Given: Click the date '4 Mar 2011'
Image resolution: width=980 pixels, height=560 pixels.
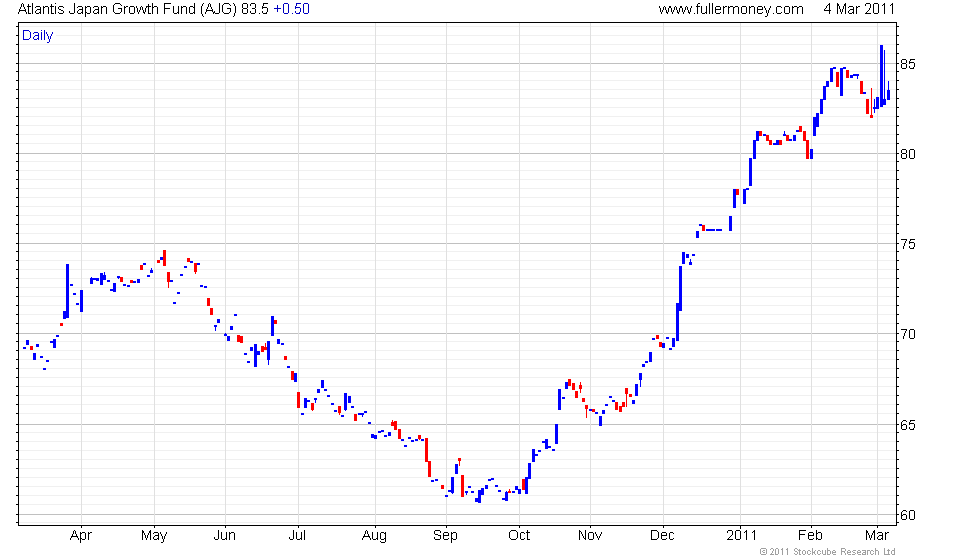Looking at the screenshot, I should click(x=859, y=9).
